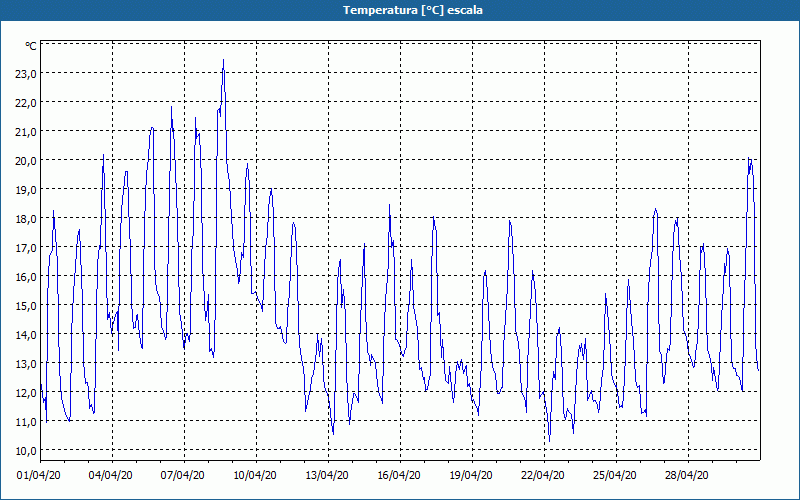Screen dimensions: 800x500
Task: Click the 23,0 temperature axis value
Action: click(26, 73)
